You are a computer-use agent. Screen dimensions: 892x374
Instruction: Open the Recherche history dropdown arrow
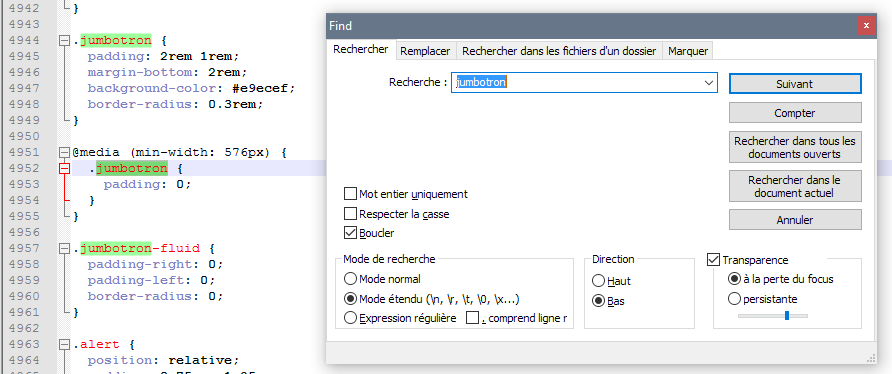pos(709,83)
